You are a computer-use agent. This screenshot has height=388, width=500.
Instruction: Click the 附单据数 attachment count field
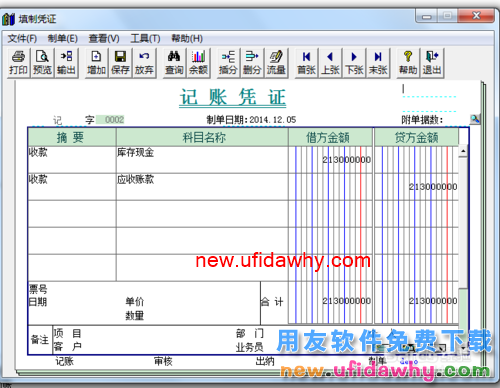point(456,120)
